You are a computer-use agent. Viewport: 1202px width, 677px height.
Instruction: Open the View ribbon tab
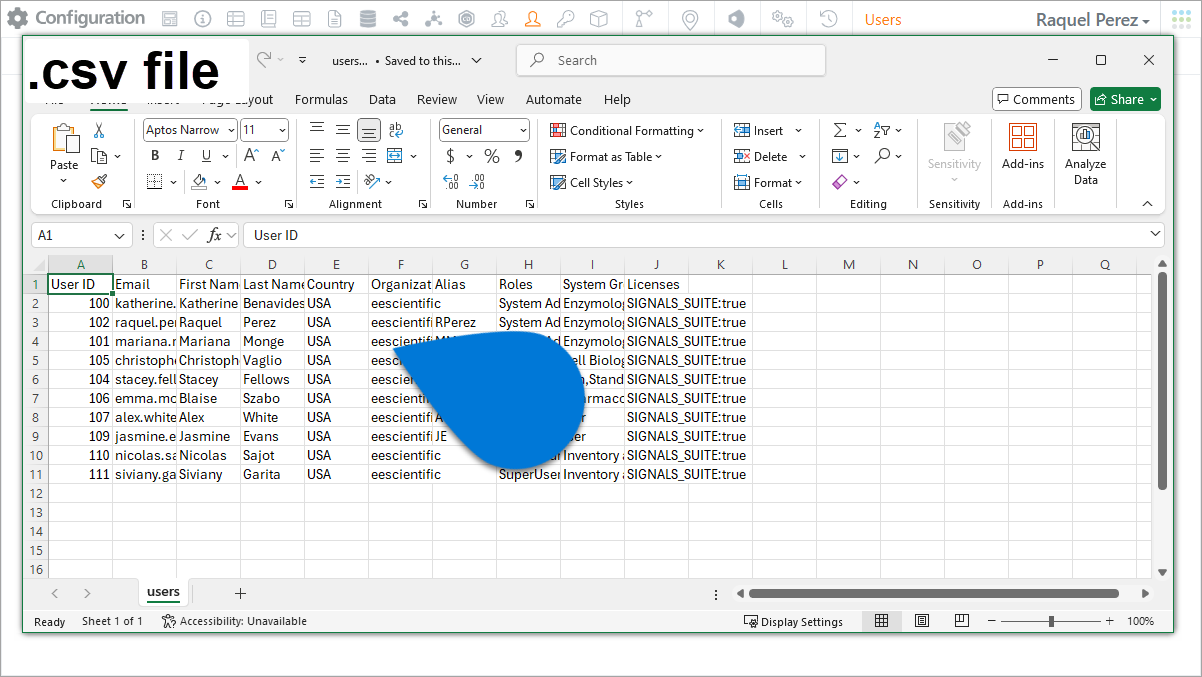coord(490,99)
